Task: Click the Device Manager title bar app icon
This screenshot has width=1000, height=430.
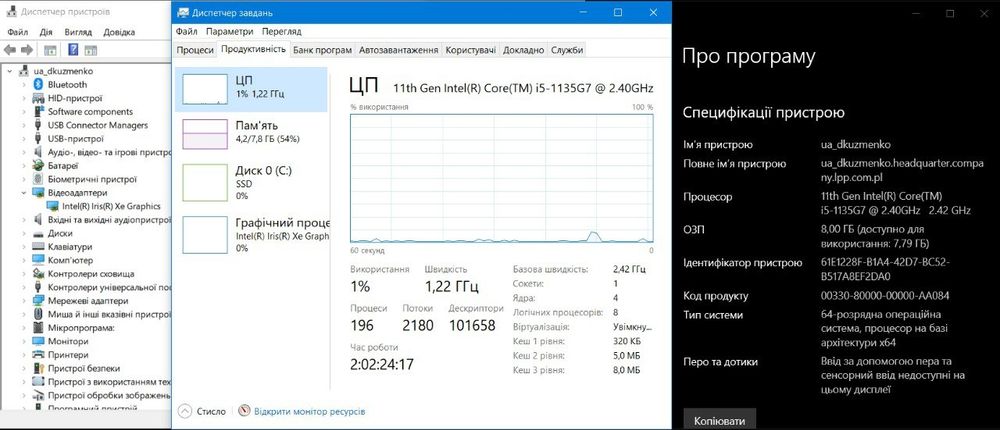Action: click(11, 11)
